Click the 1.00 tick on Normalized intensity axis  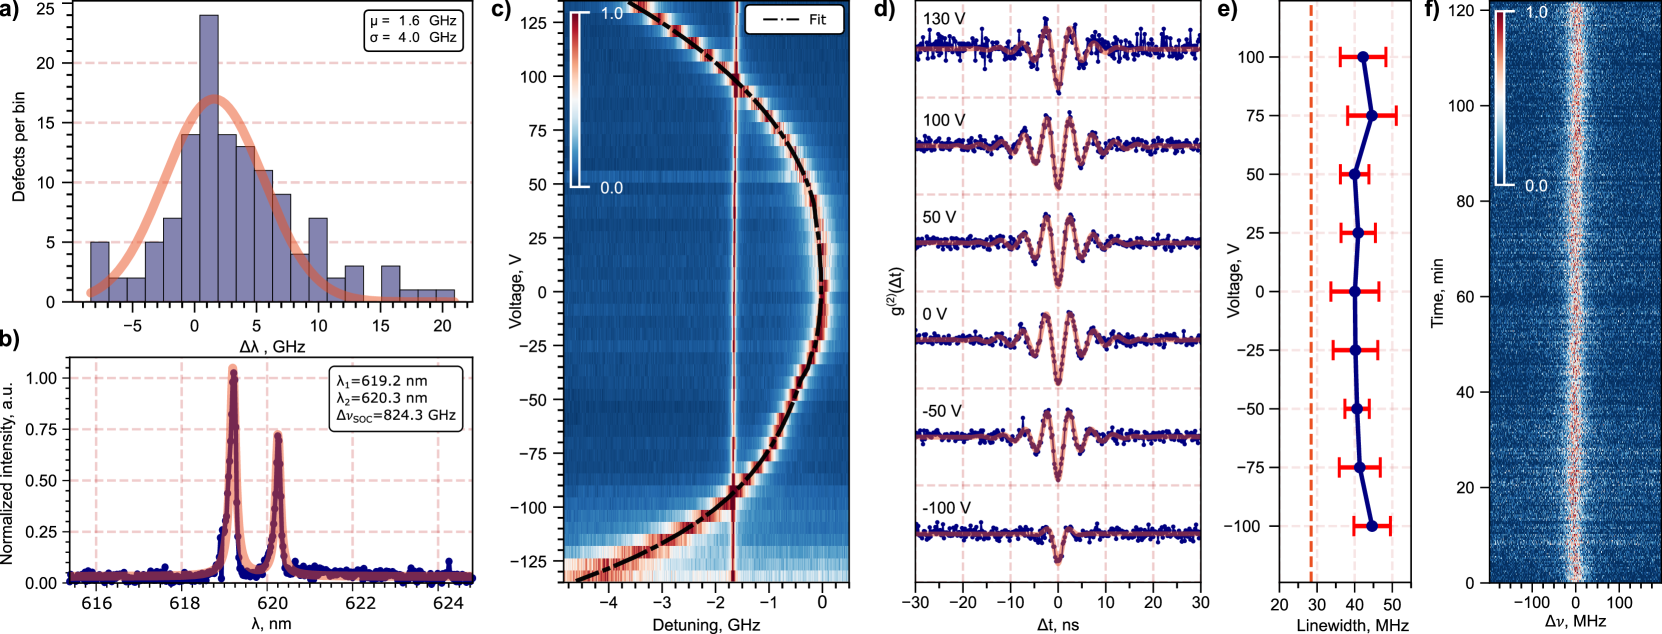[x=41, y=378]
